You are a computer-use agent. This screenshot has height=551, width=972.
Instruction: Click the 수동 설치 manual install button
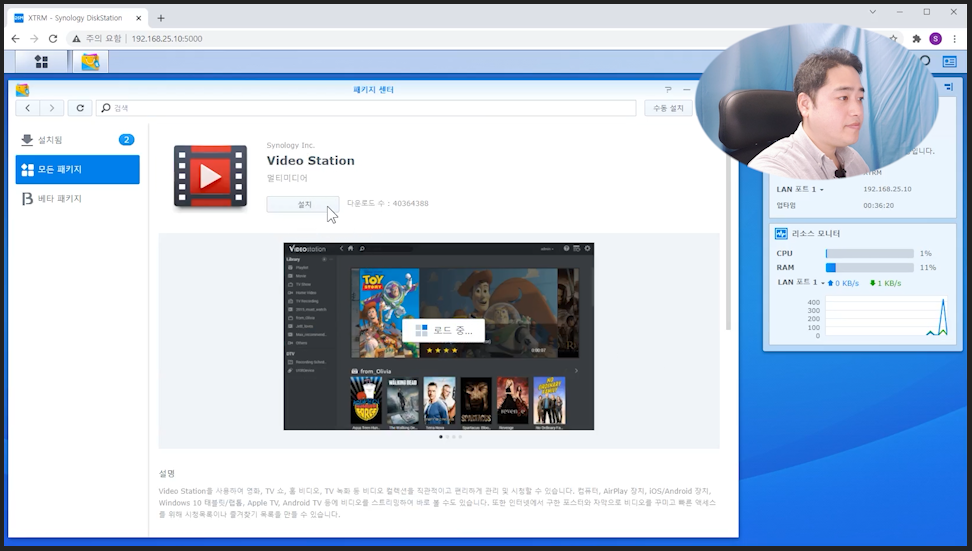point(668,108)
